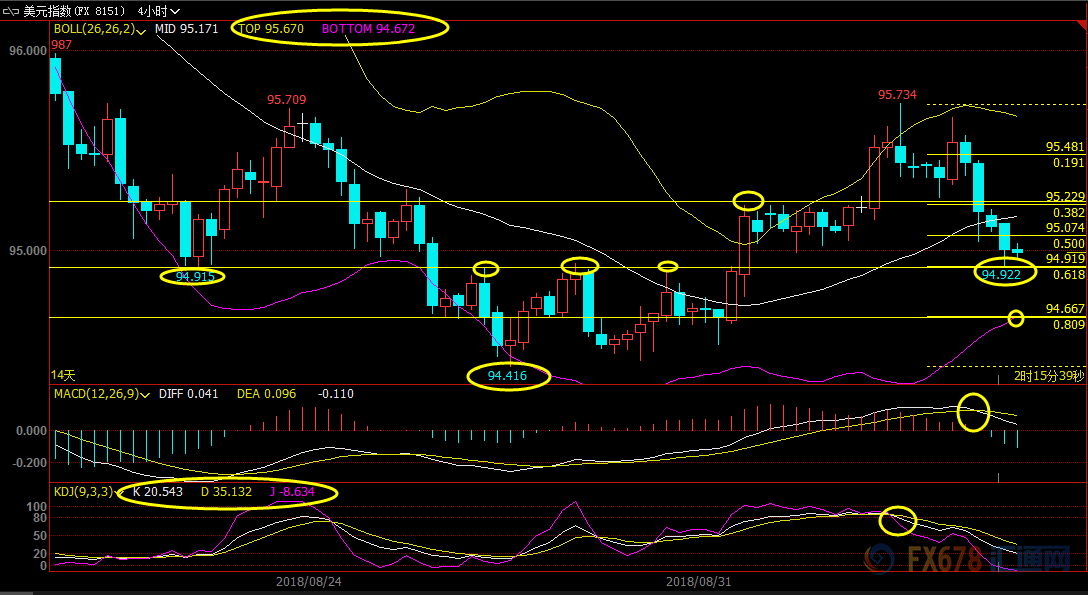
Task: Select the 94.667 Fibonacci price level
Action: tap(1065, 309)
